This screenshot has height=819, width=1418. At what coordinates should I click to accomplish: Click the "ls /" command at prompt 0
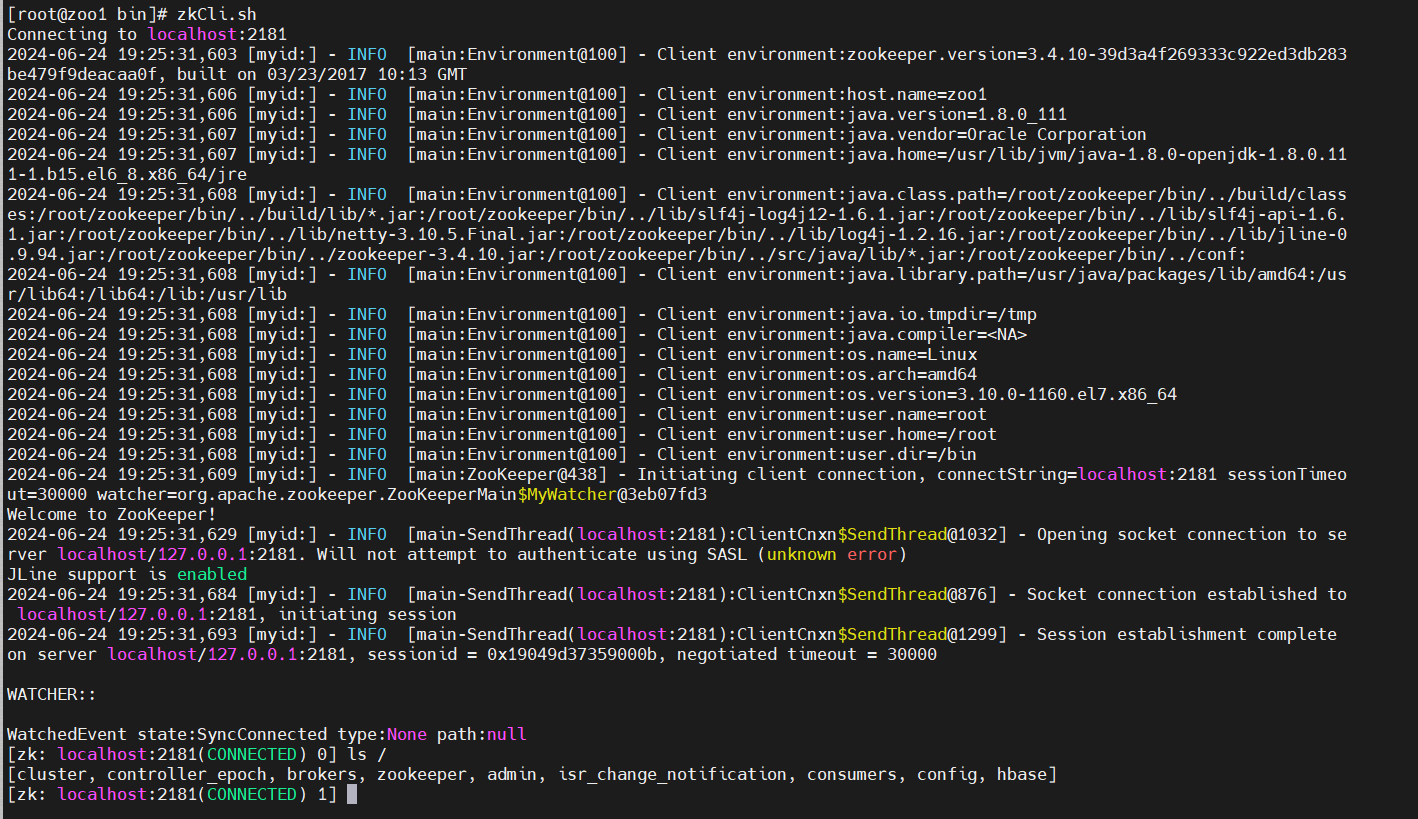coord(367,754)
